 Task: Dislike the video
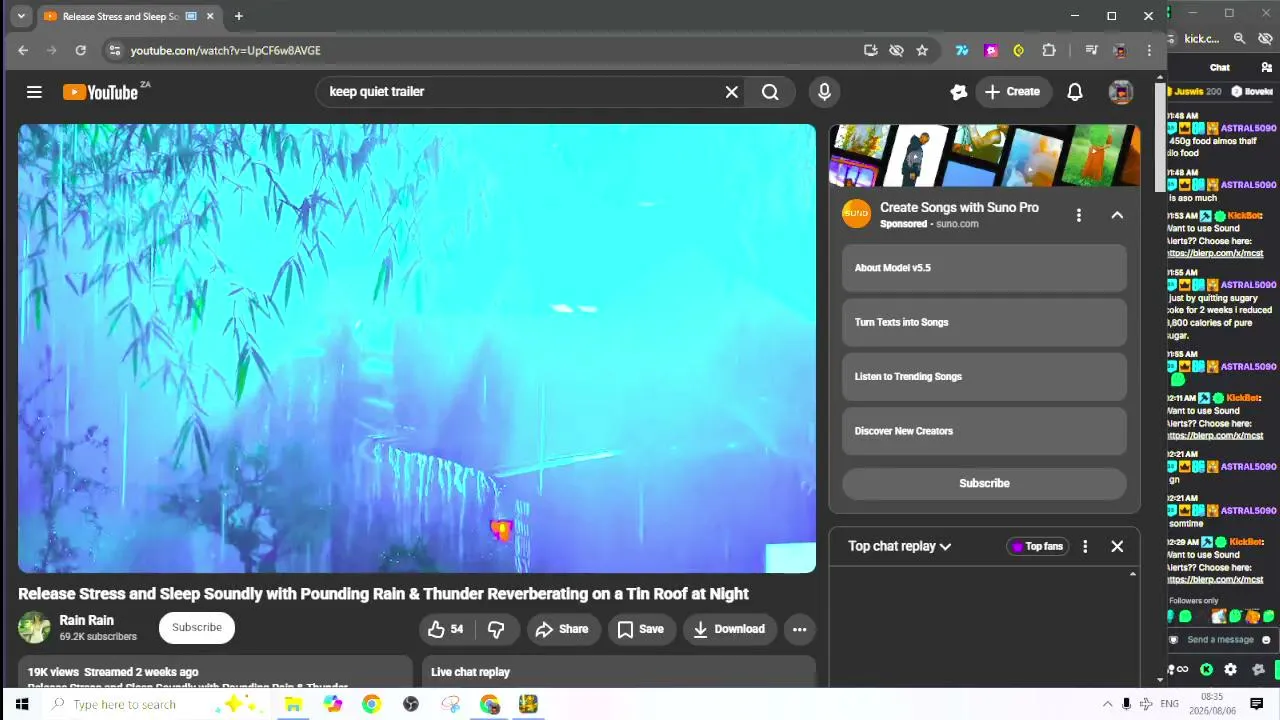coord(496,629)
